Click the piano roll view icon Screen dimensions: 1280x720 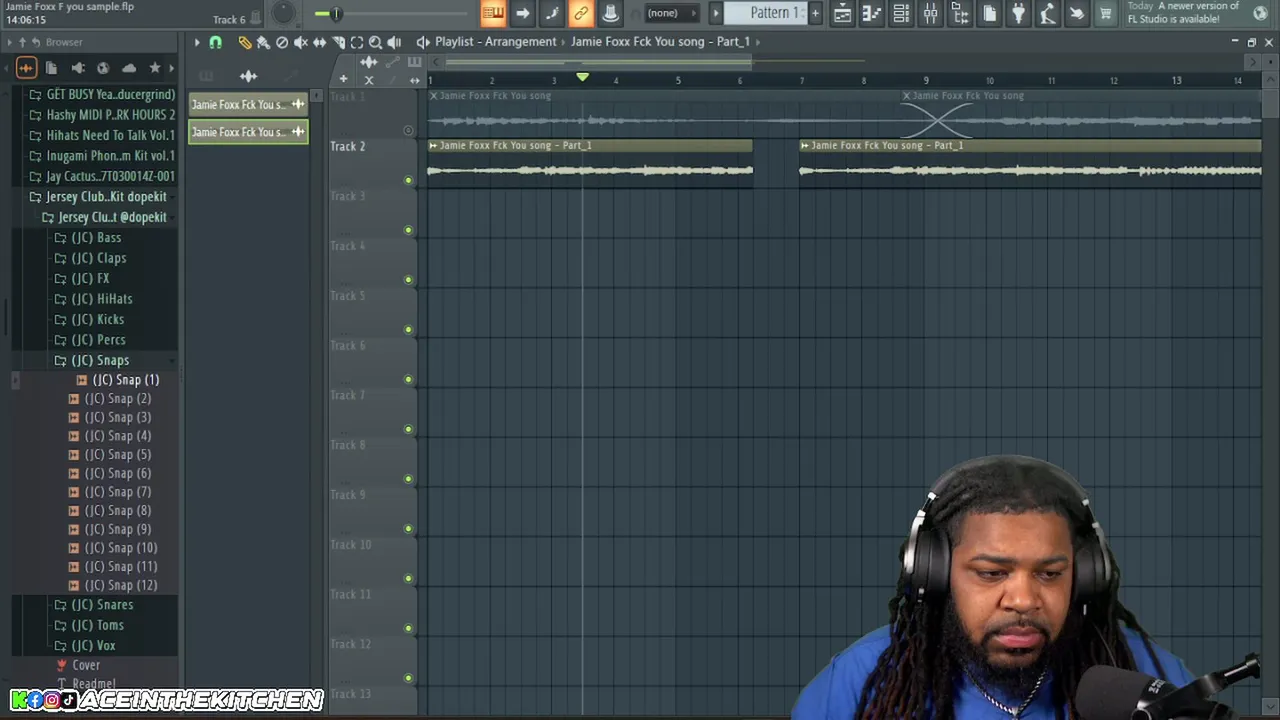tap(872, 13)
